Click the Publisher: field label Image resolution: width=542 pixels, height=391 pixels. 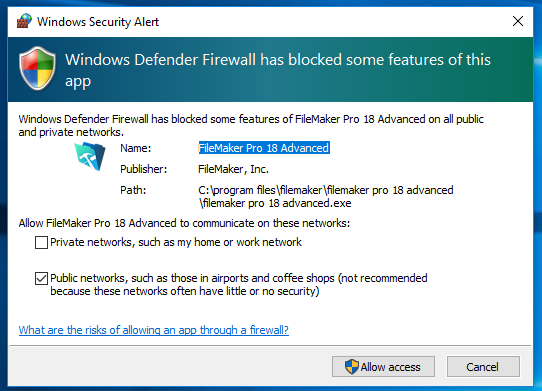pyautogui.click(x=143, y=169)
